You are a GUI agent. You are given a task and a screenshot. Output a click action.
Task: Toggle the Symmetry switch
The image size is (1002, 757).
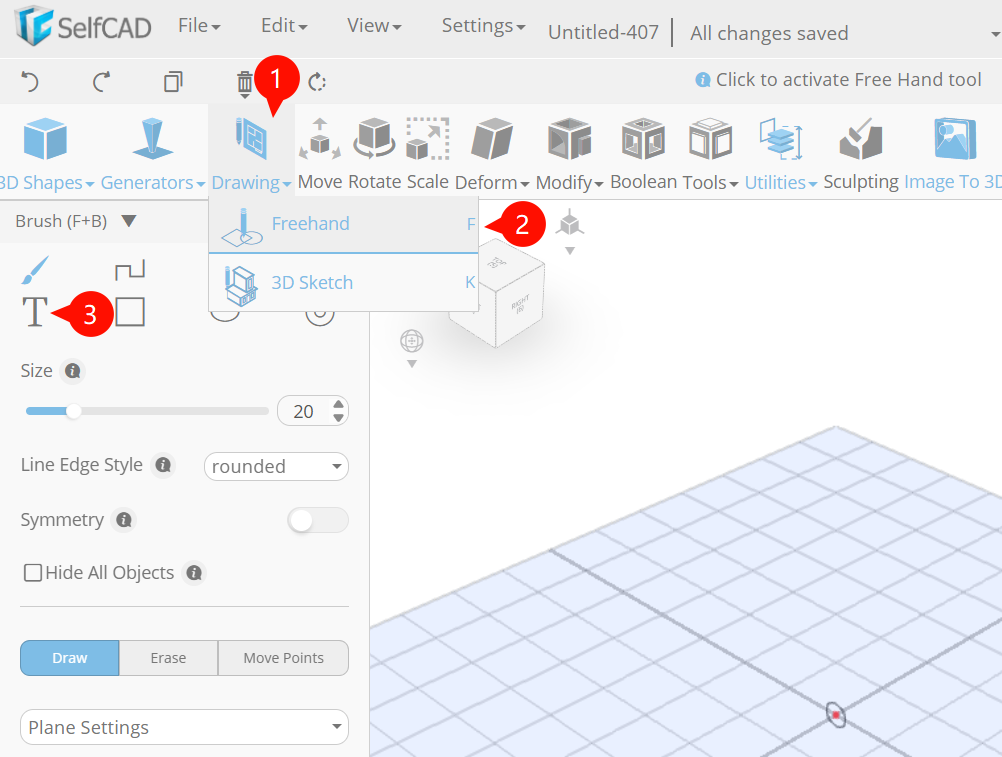[318, 520]
